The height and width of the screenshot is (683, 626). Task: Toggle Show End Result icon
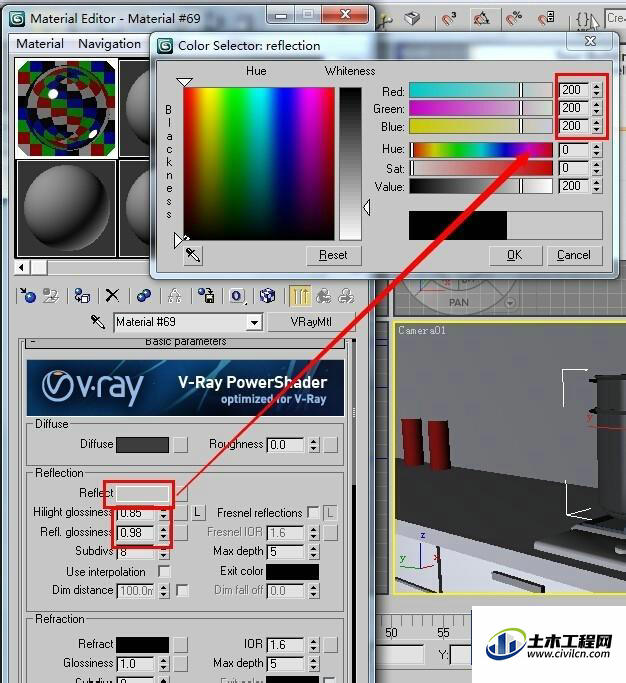(x=300, y=296)
